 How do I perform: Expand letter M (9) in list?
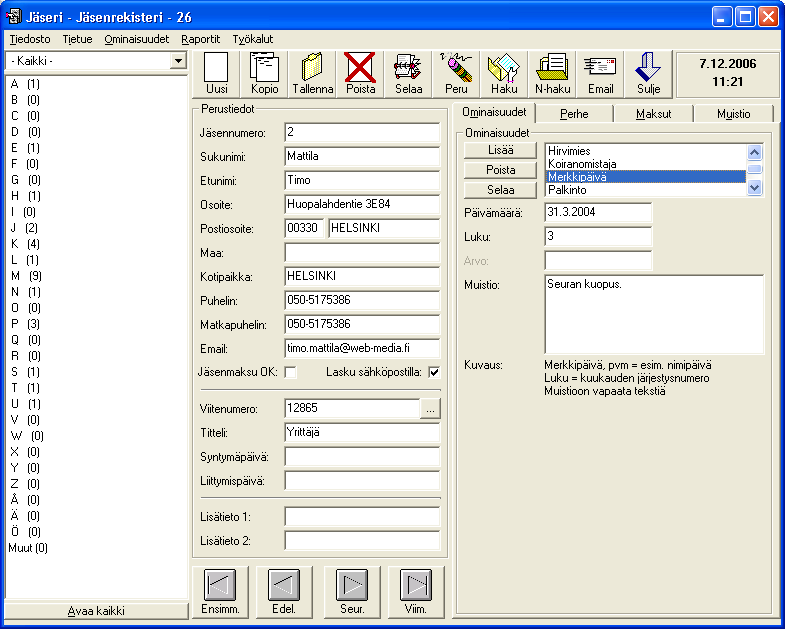tap(26, 276)
